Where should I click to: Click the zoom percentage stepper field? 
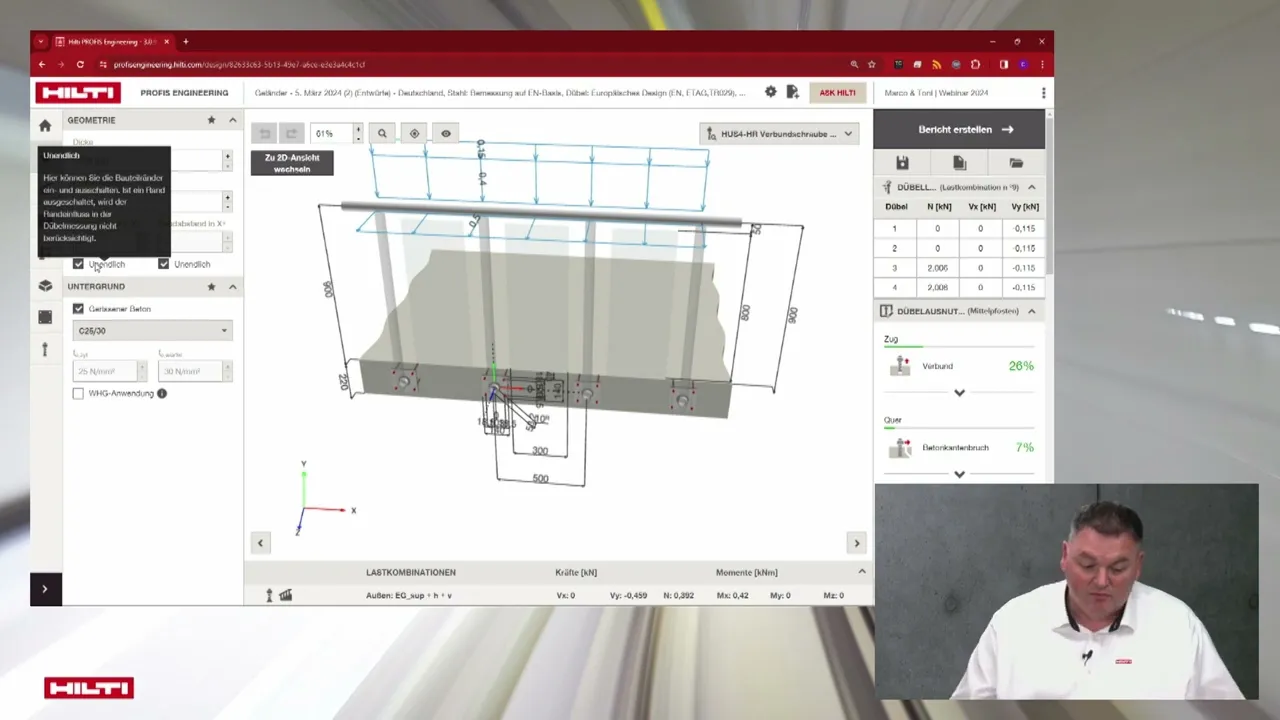pyautogui.click(x=337, y=133)
